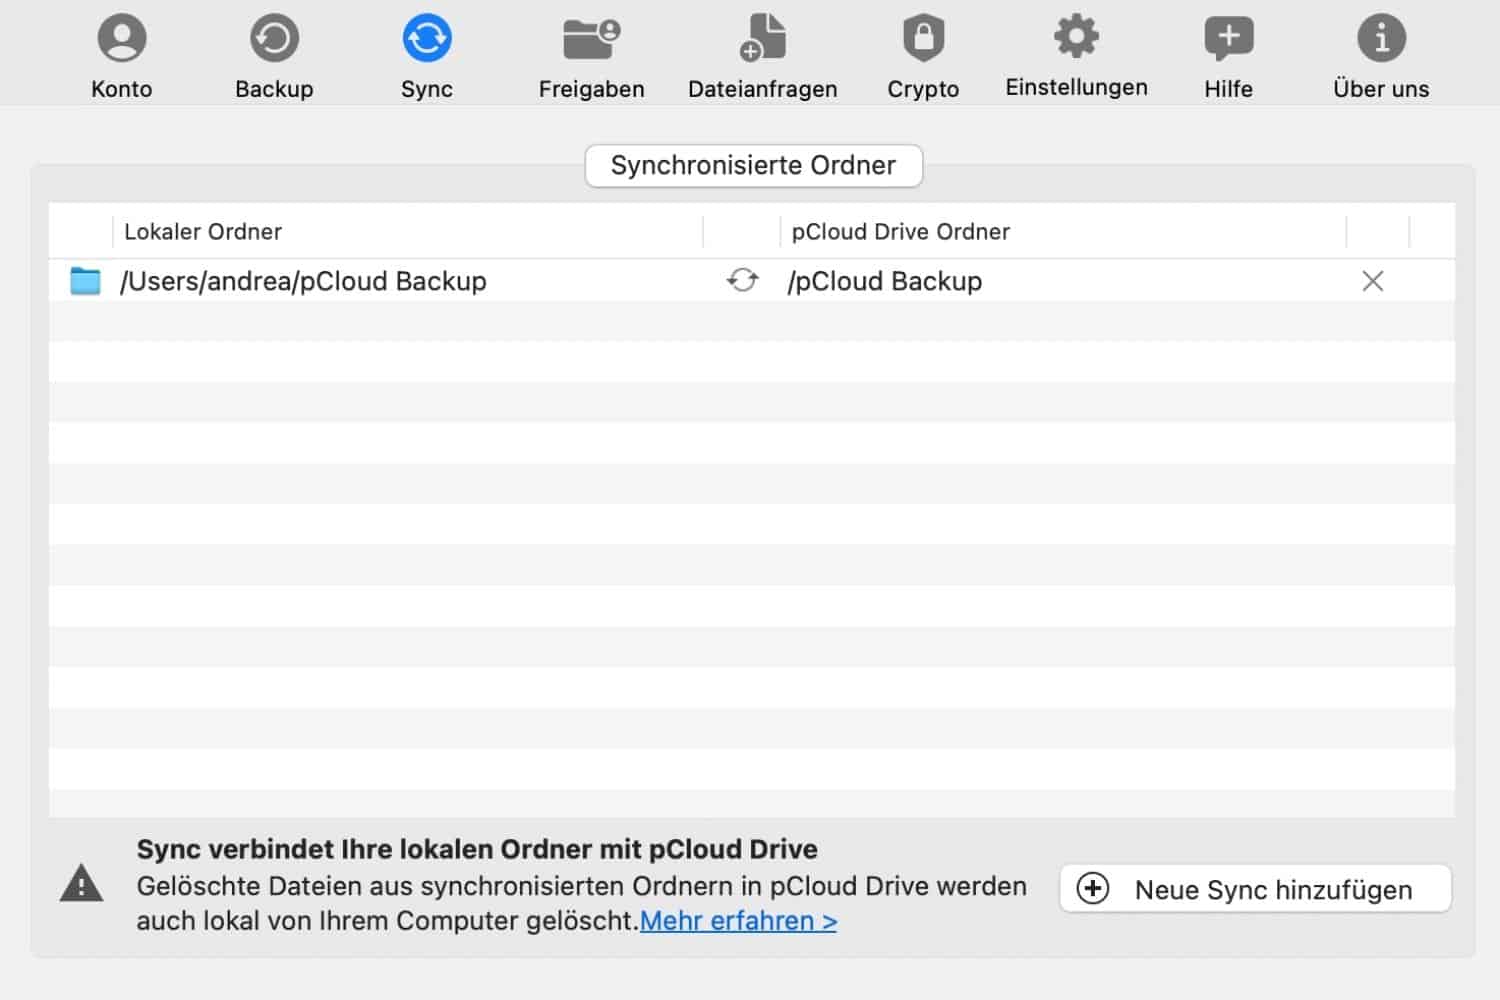This screenshot has height=1000, width=1500.
Task: Click the warning triangle icon
Action: coord(82,884)
